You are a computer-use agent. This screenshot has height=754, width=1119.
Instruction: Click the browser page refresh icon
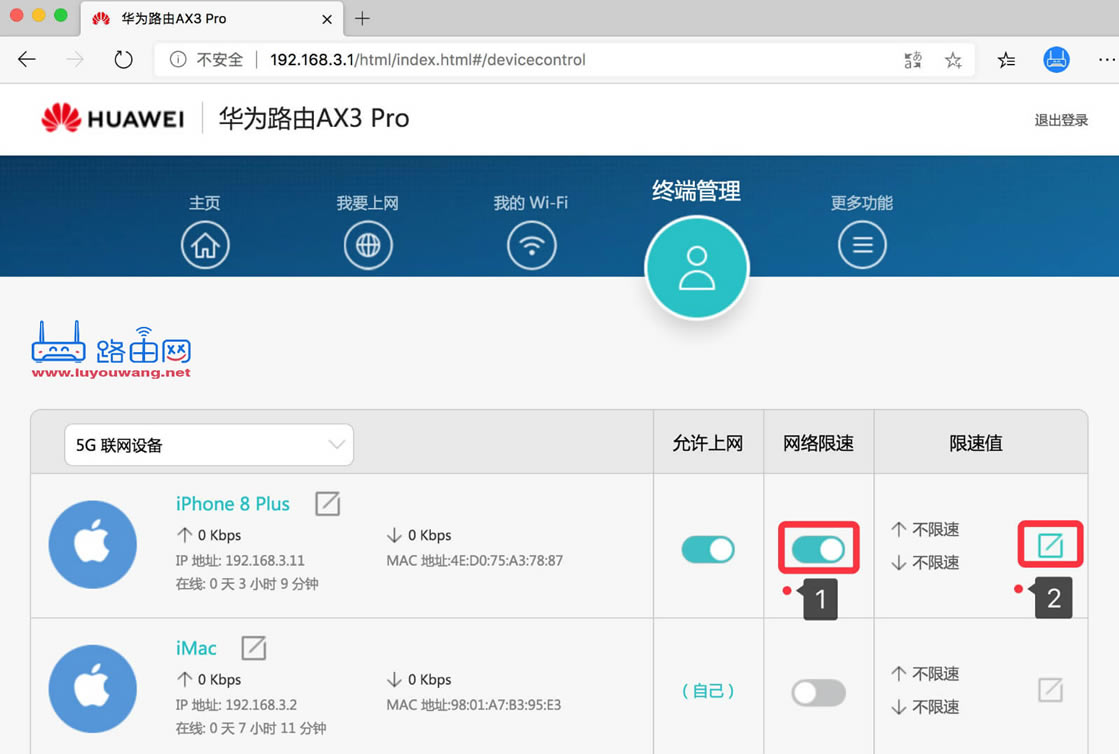123,59
